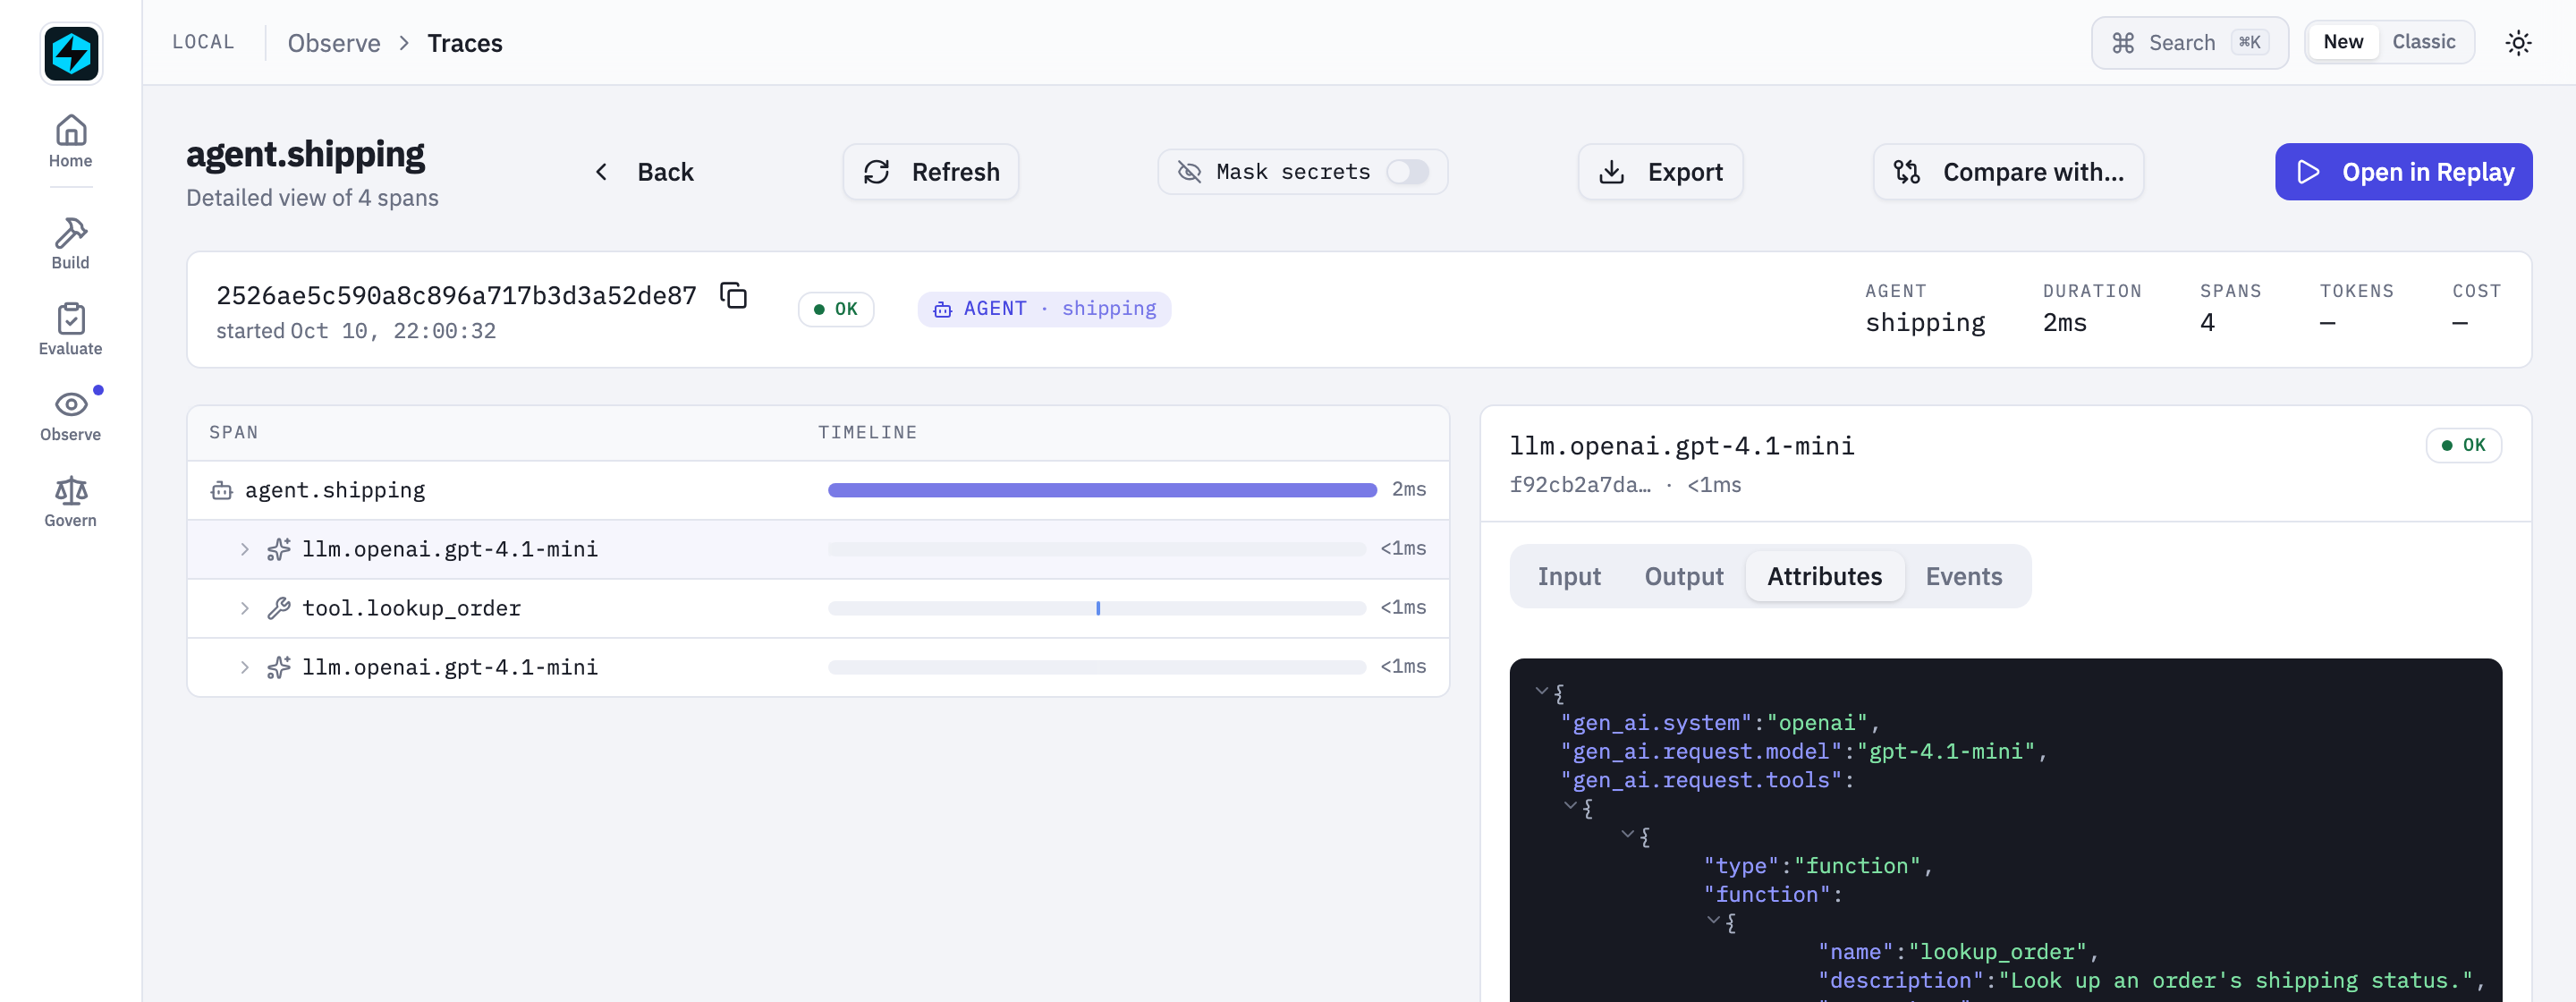Expand the tool.lookup_order span

tap(244, 609)
